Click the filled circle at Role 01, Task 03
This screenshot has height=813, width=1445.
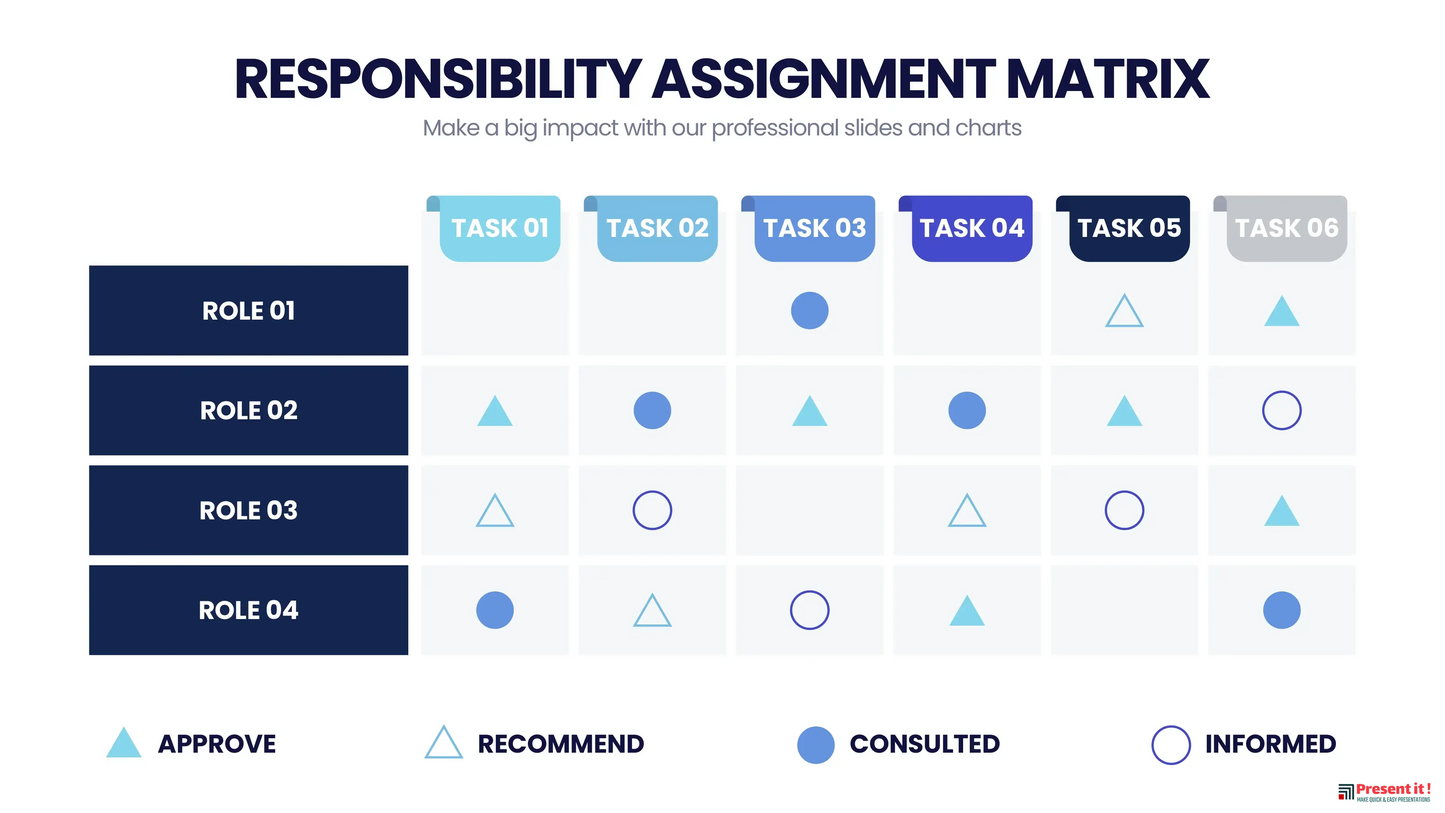[x=809, y=310]
